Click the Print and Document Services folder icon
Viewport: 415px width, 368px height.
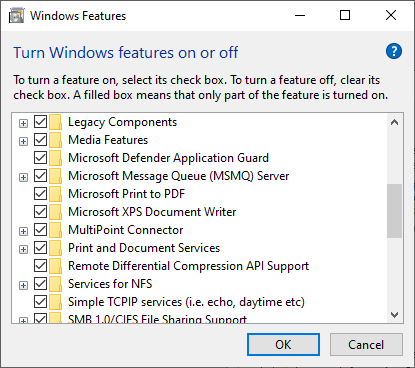(55, 248)
